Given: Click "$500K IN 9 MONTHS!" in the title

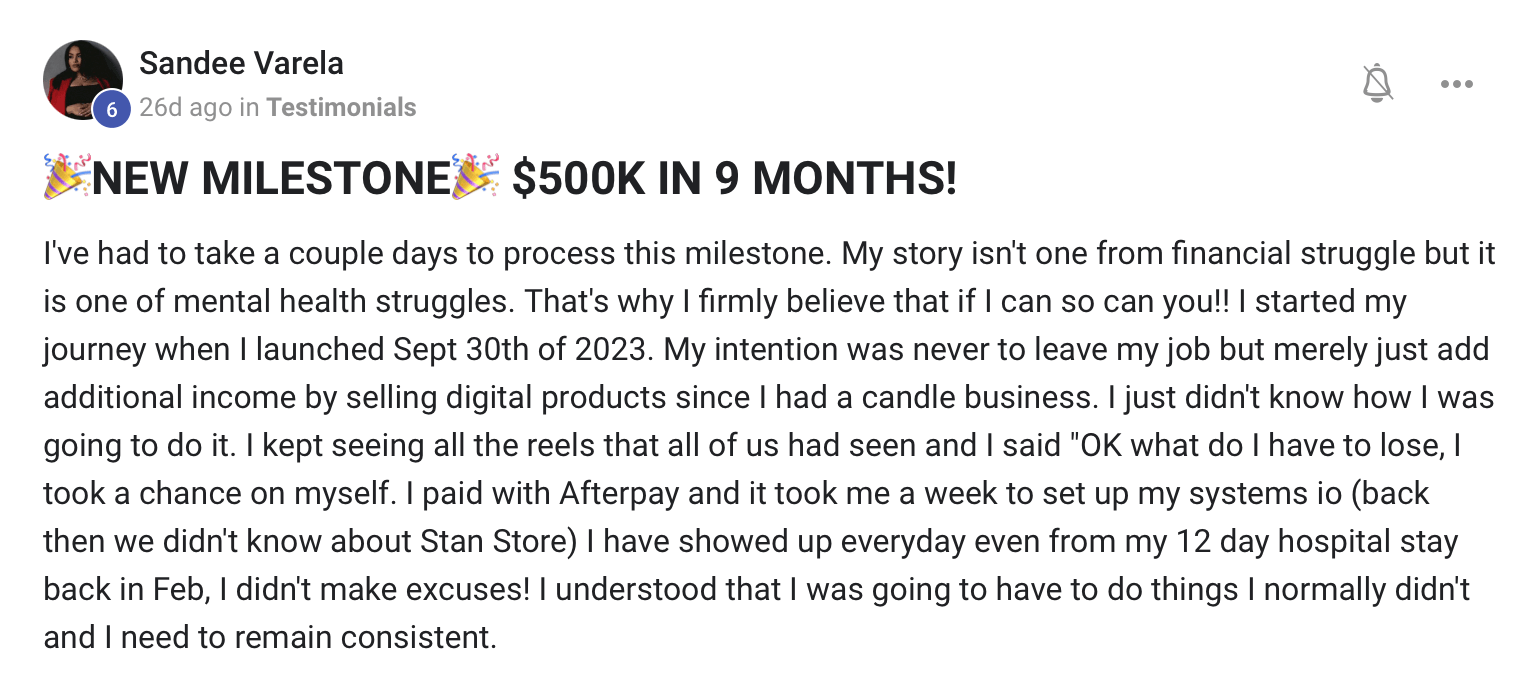Looking at the screenshot, I should point(734,179).
